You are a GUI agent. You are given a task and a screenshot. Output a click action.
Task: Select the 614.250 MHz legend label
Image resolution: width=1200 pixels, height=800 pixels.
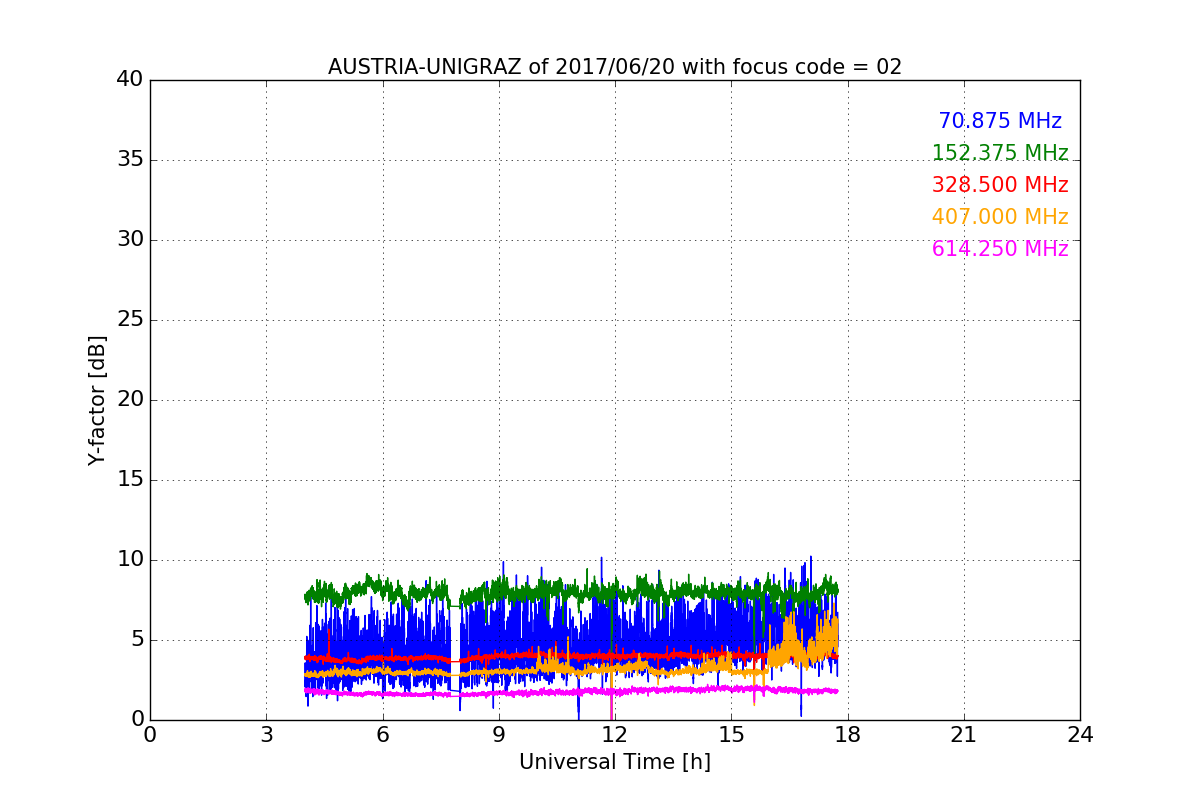point(1000,249)
